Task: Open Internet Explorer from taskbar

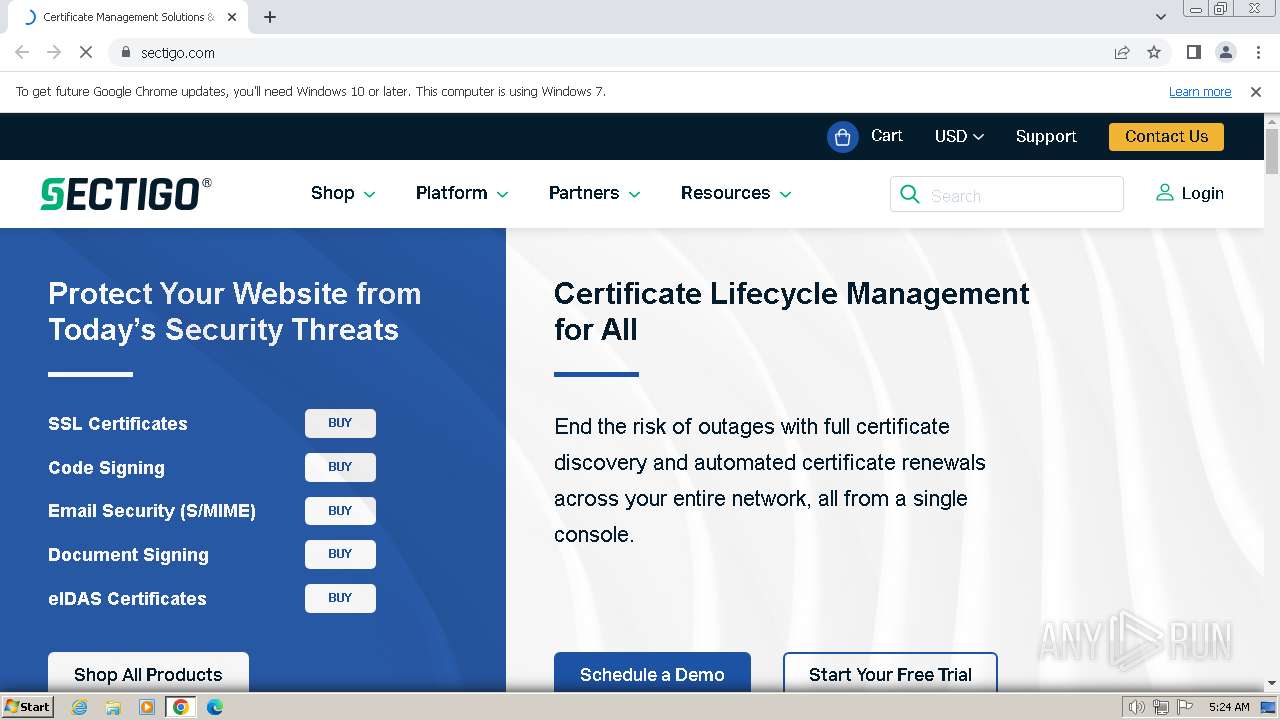Action: pyautogui.click(x=79, y=707)
